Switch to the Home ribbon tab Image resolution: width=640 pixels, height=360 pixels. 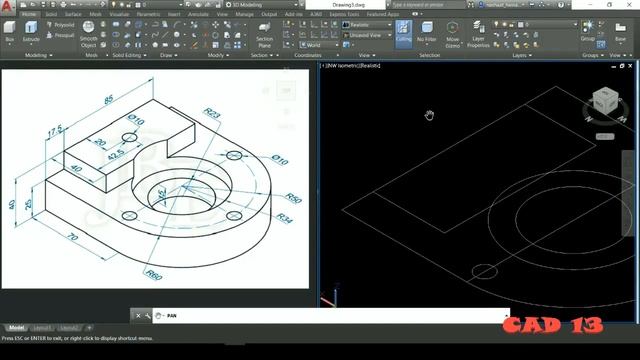(29, 14)
